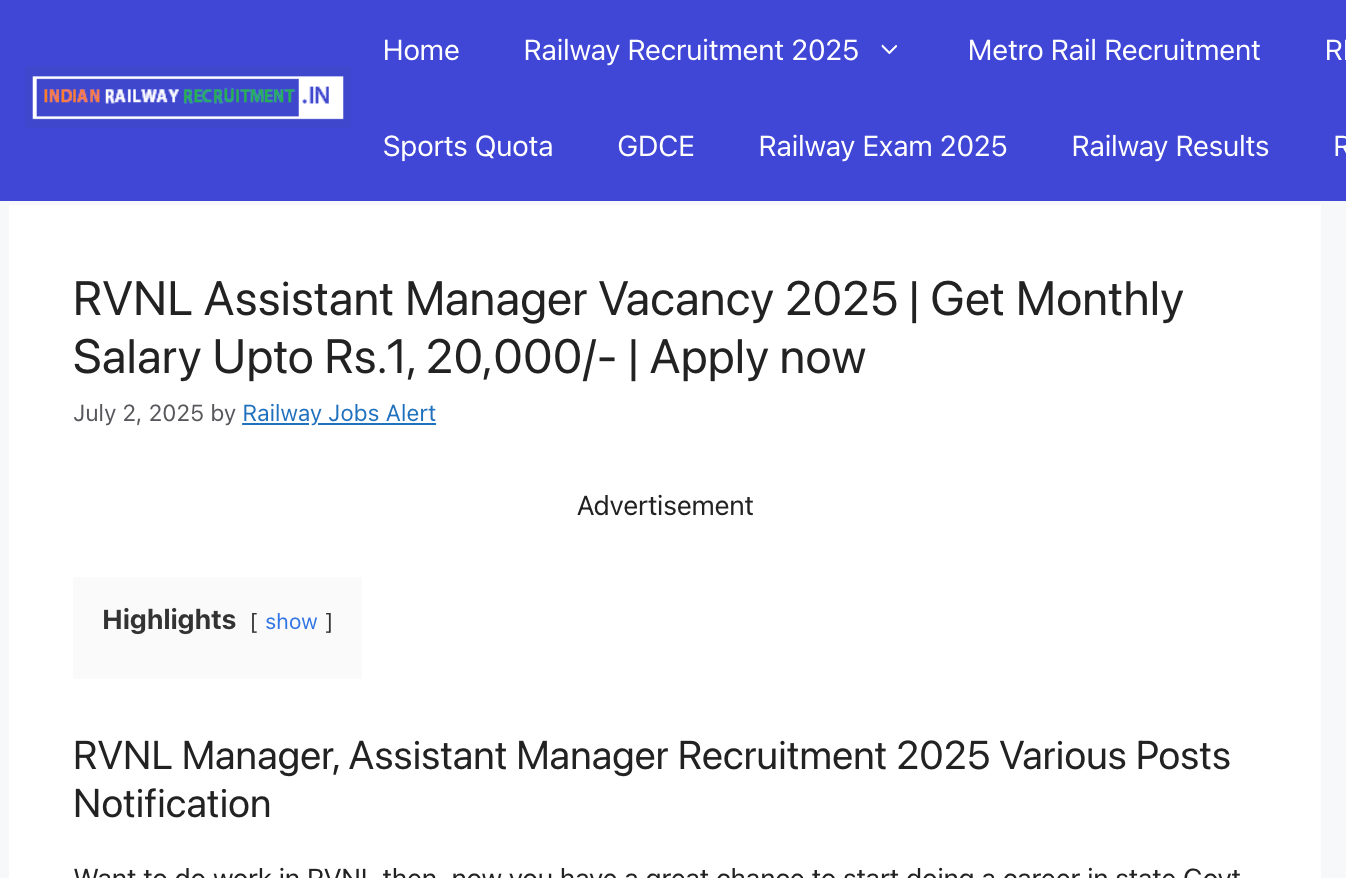Click the cut-off menu item after Railway Results

coord(1339,146)
